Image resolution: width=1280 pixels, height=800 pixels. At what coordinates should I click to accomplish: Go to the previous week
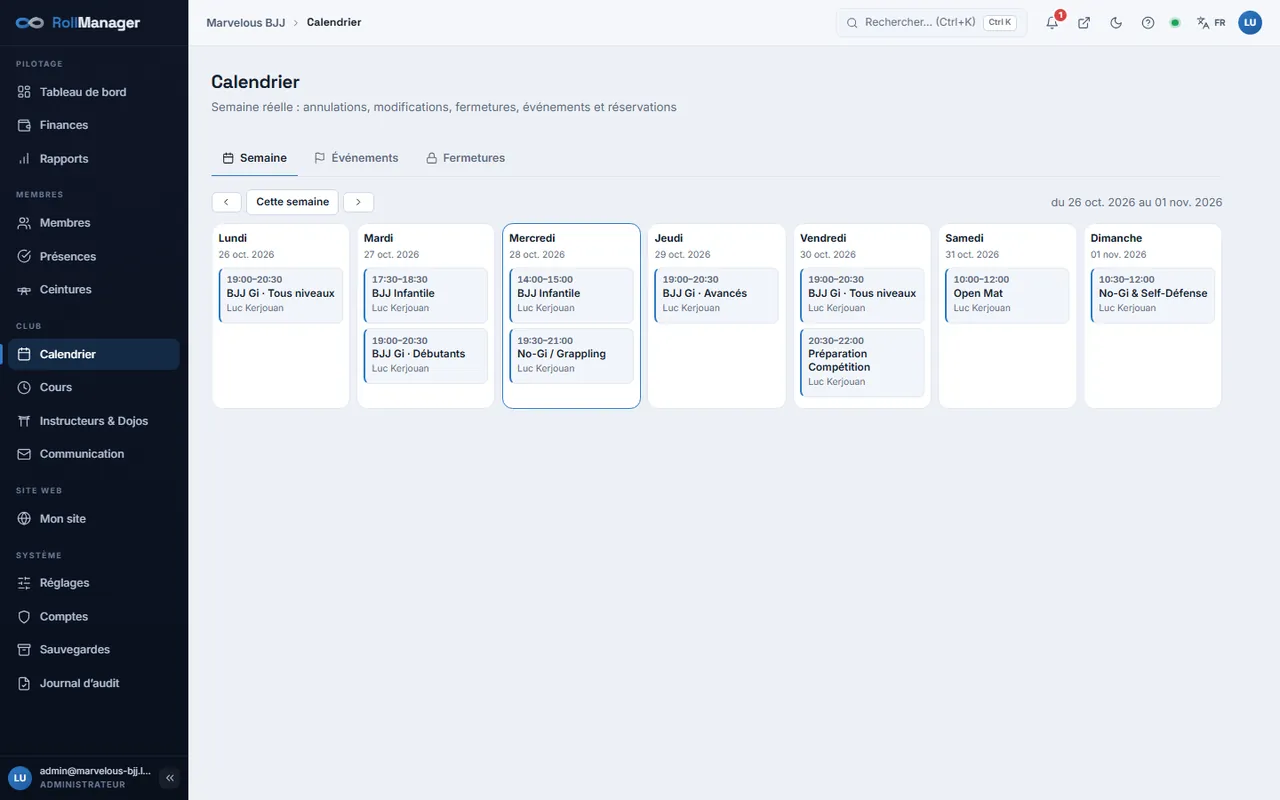pyautogui.click(x=226, y=202)
